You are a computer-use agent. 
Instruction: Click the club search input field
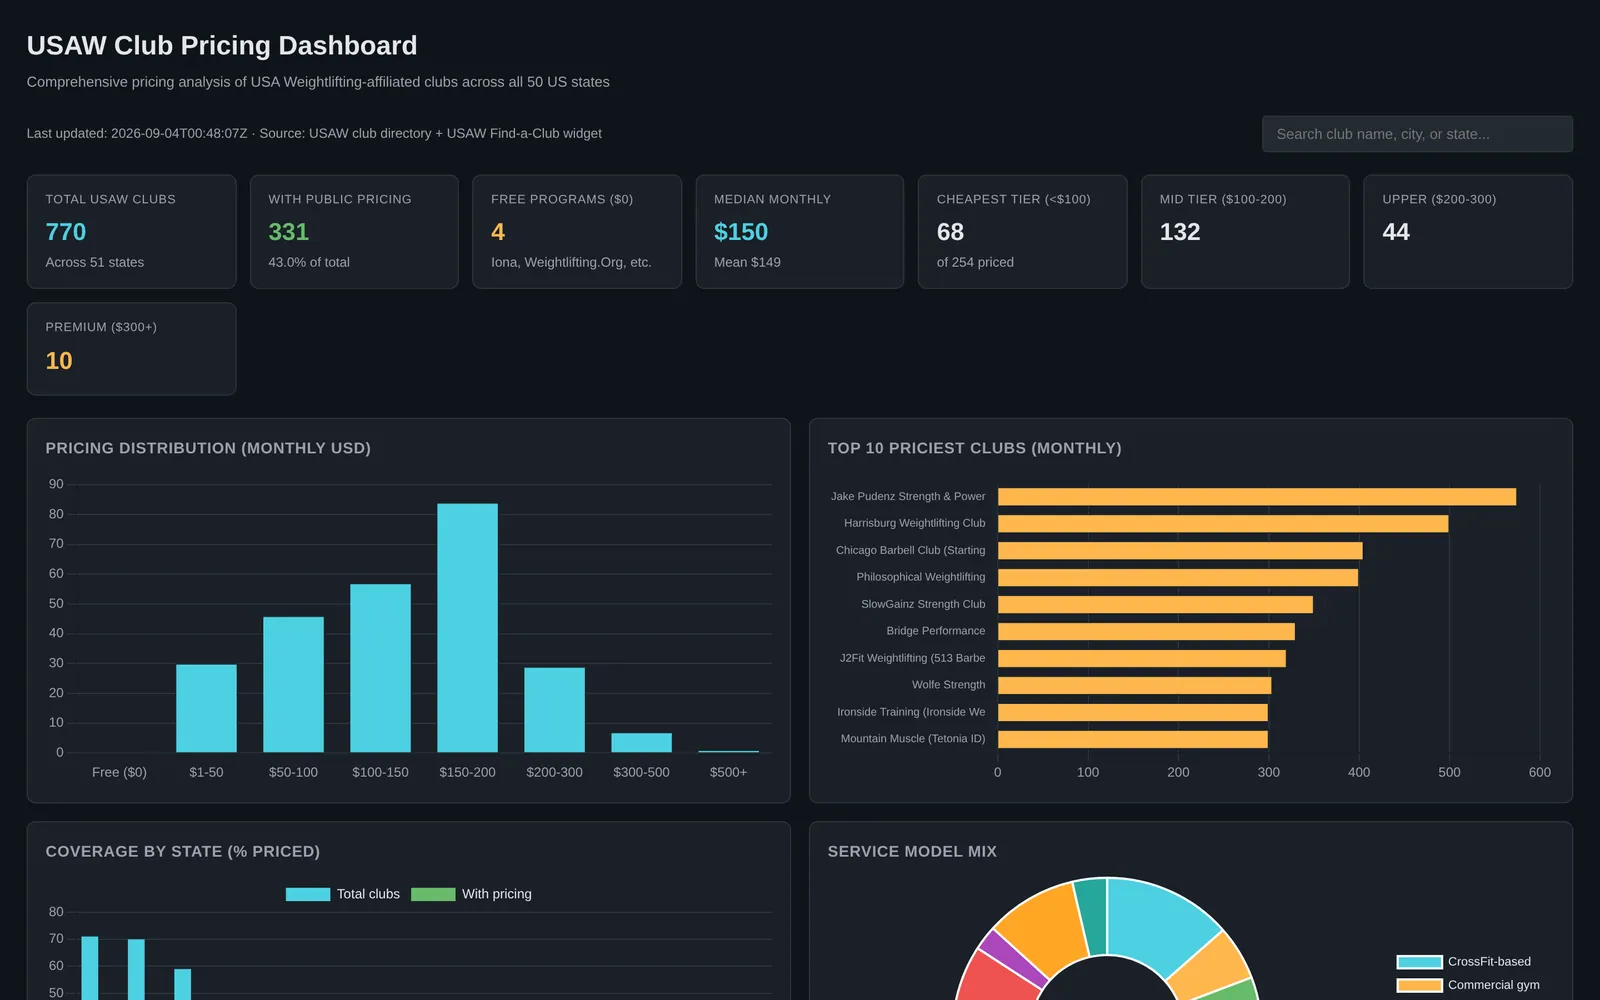[x=1417, y=134]
